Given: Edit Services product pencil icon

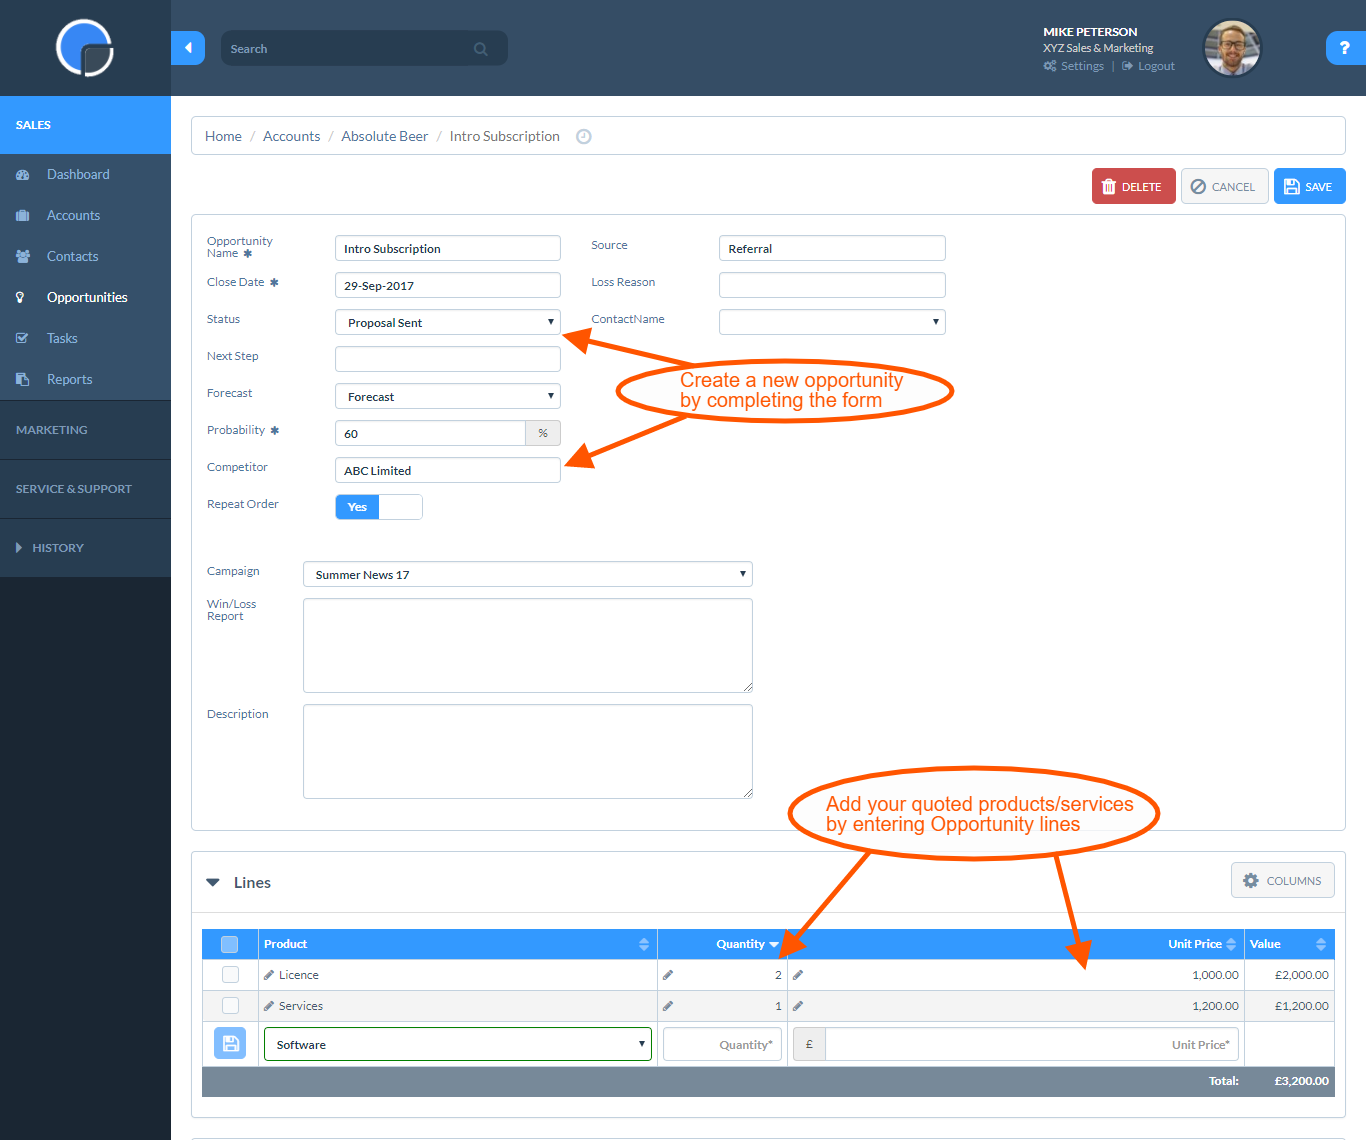Looking at the screenshot, I should click(269, 1006).
